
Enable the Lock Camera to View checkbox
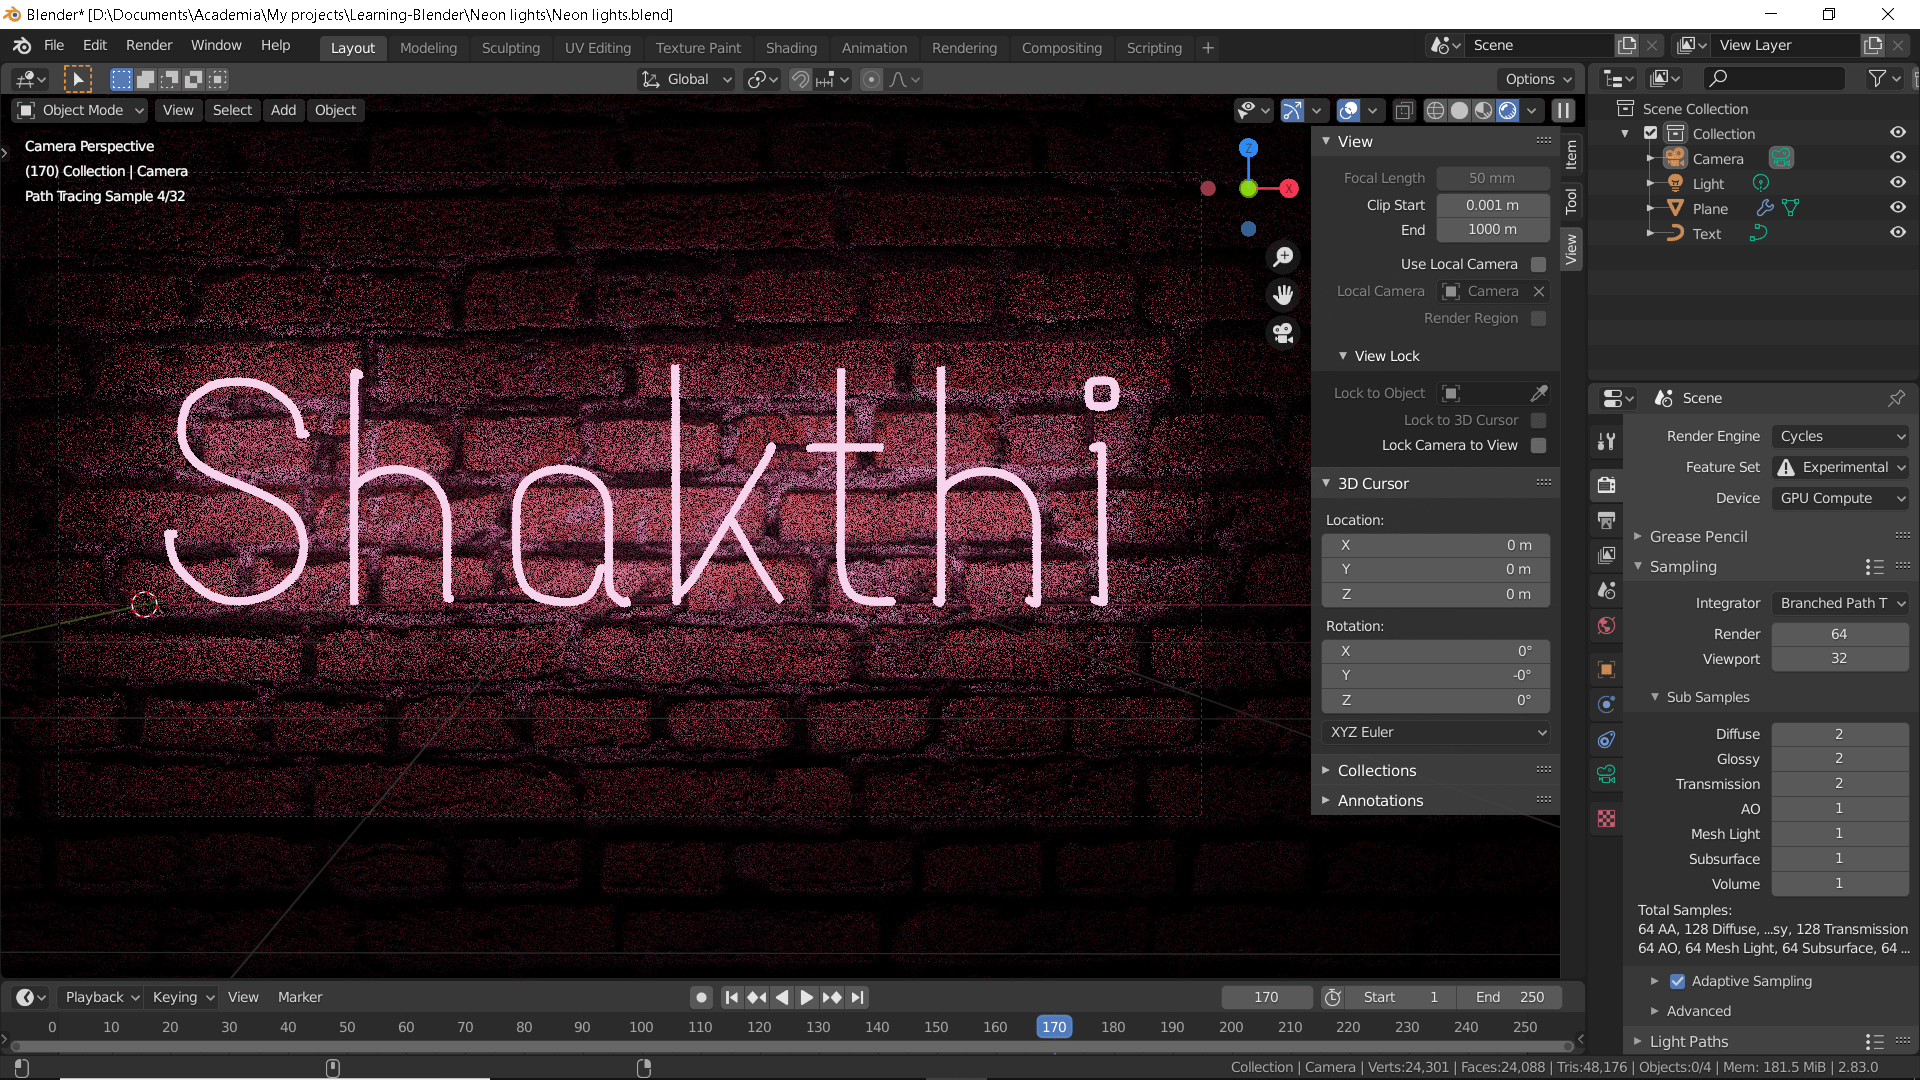tap(1538, 446)
